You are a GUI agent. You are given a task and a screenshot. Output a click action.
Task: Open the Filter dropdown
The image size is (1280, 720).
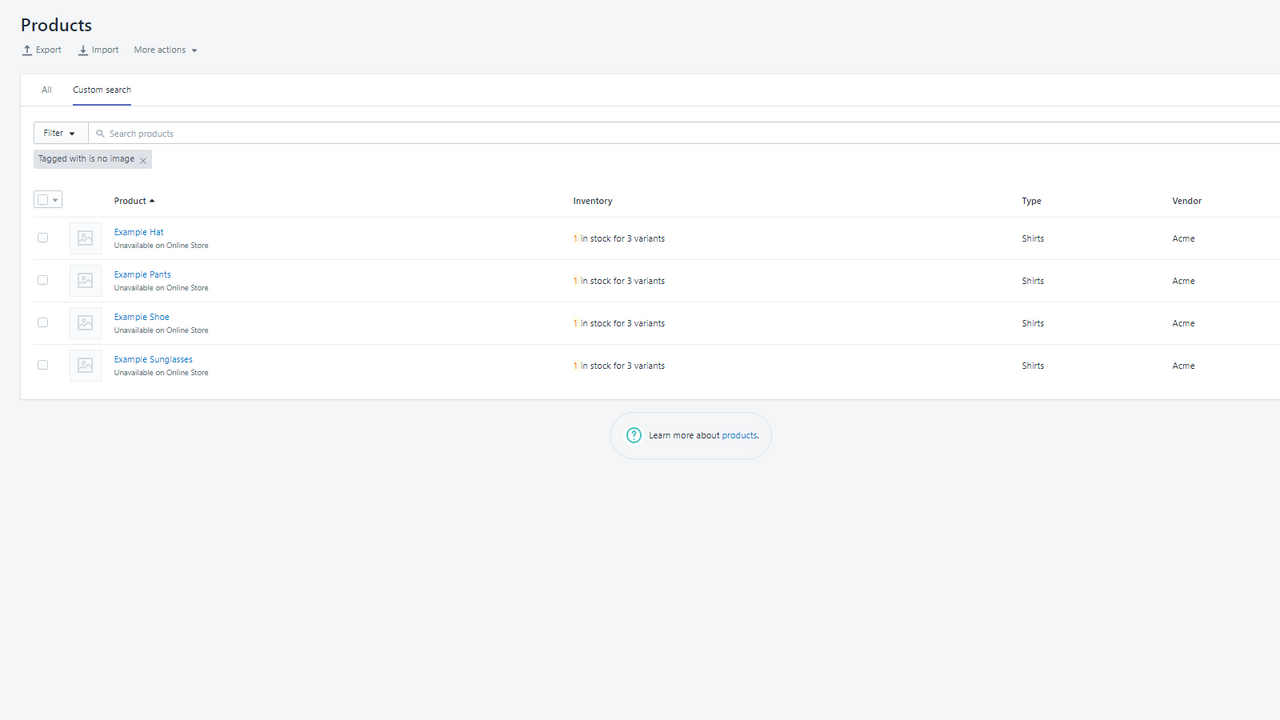[60, 133]
